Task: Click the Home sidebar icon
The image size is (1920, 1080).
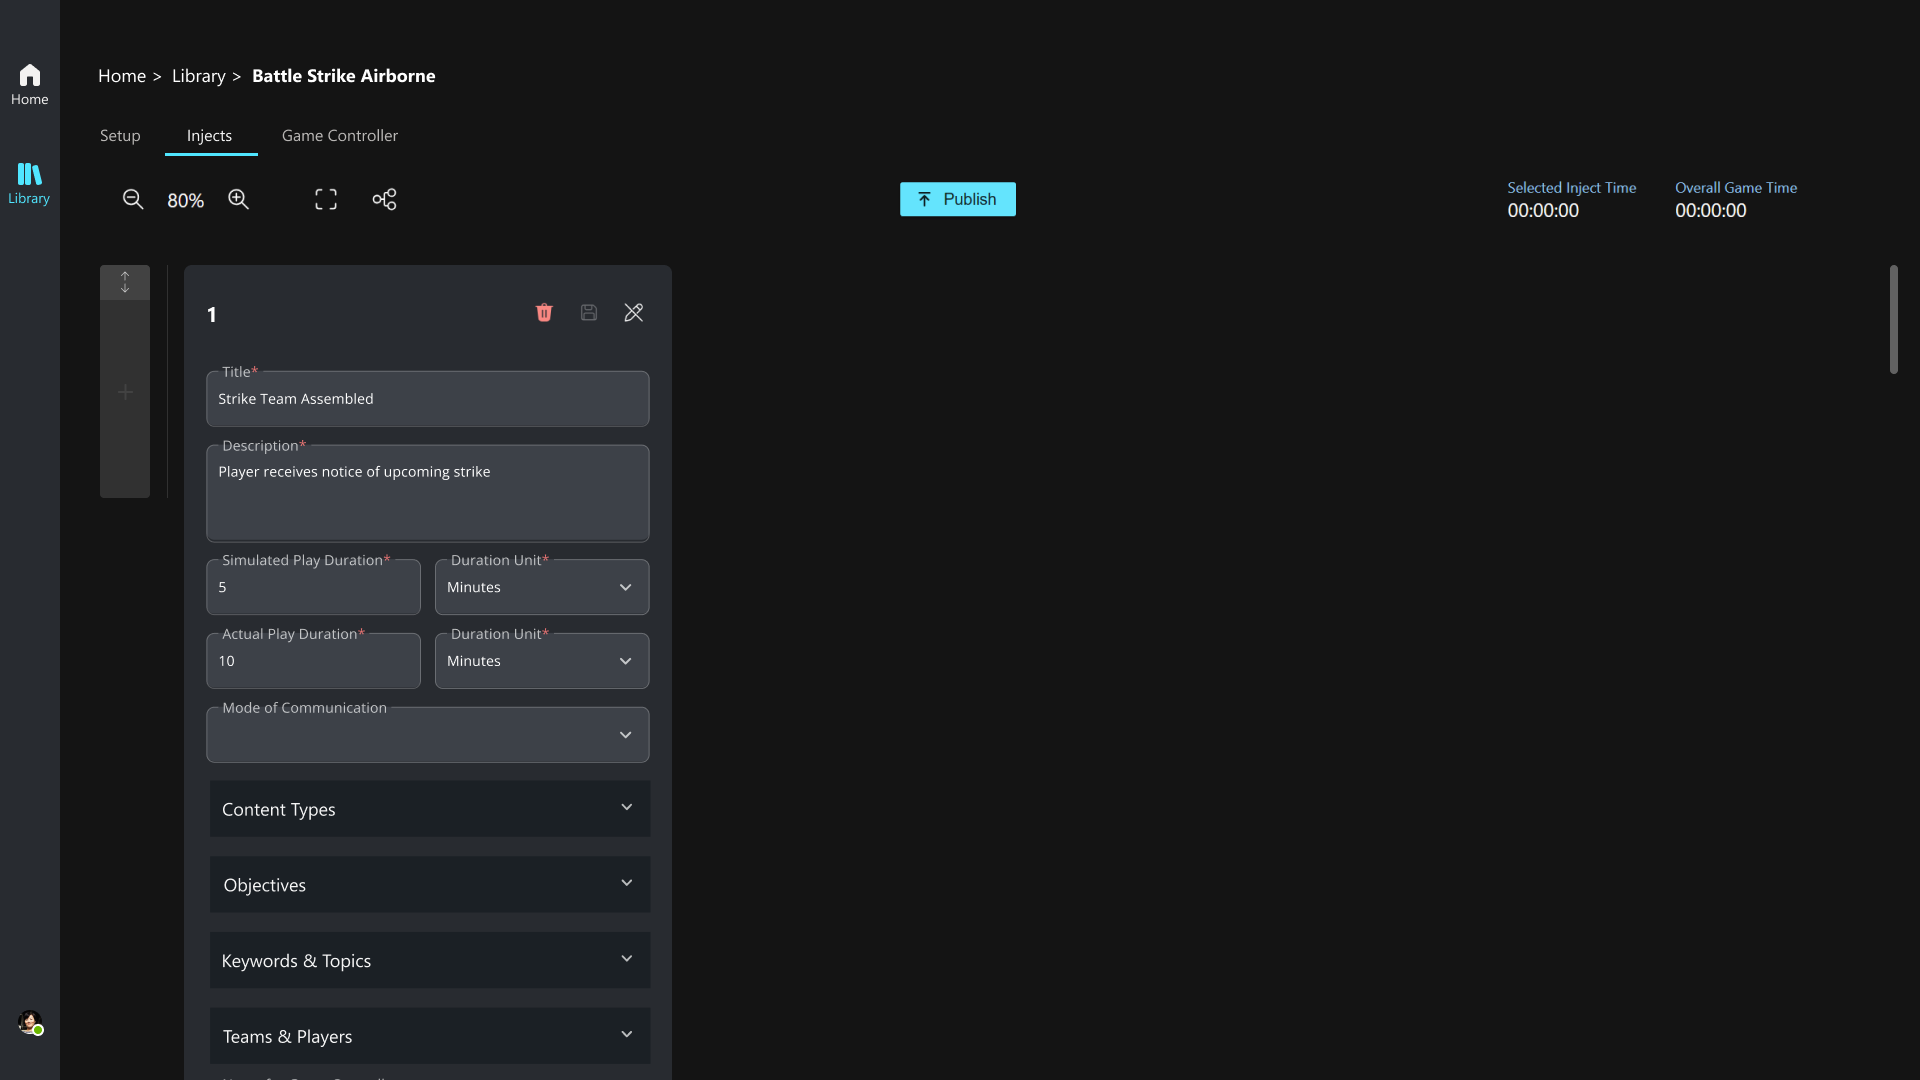Action: (29, 85)
